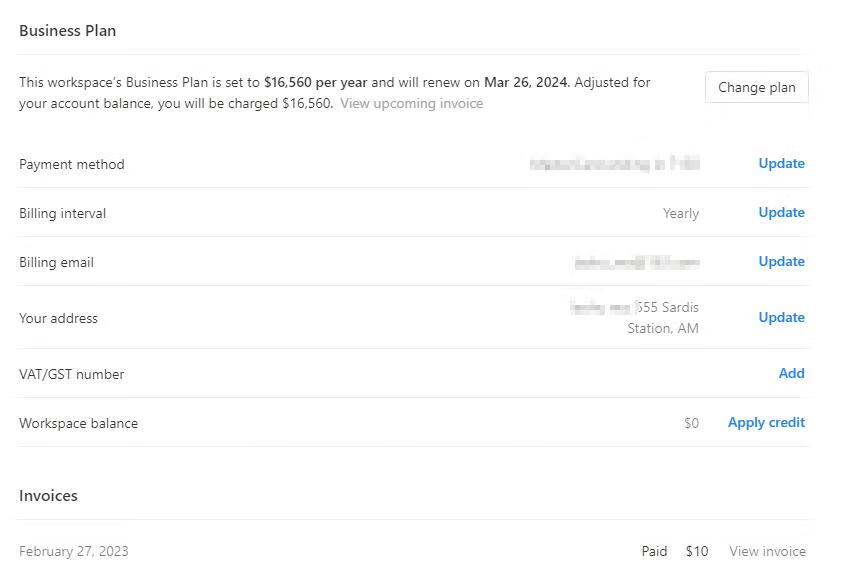The height and width of the screenshot is (588, 842).
Task: Update the payment method
Action: [781, 163]
